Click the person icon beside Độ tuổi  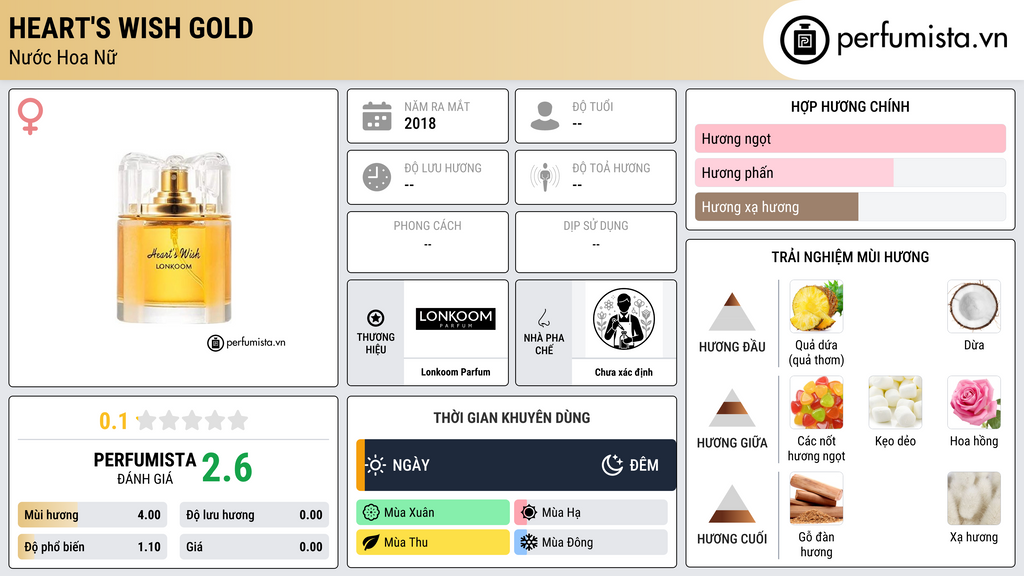[545, 116]
